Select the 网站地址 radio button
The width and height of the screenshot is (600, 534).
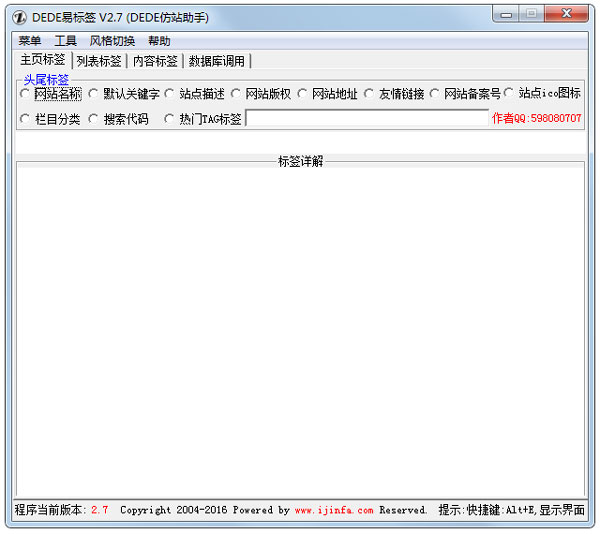click(x=302, y=93)
